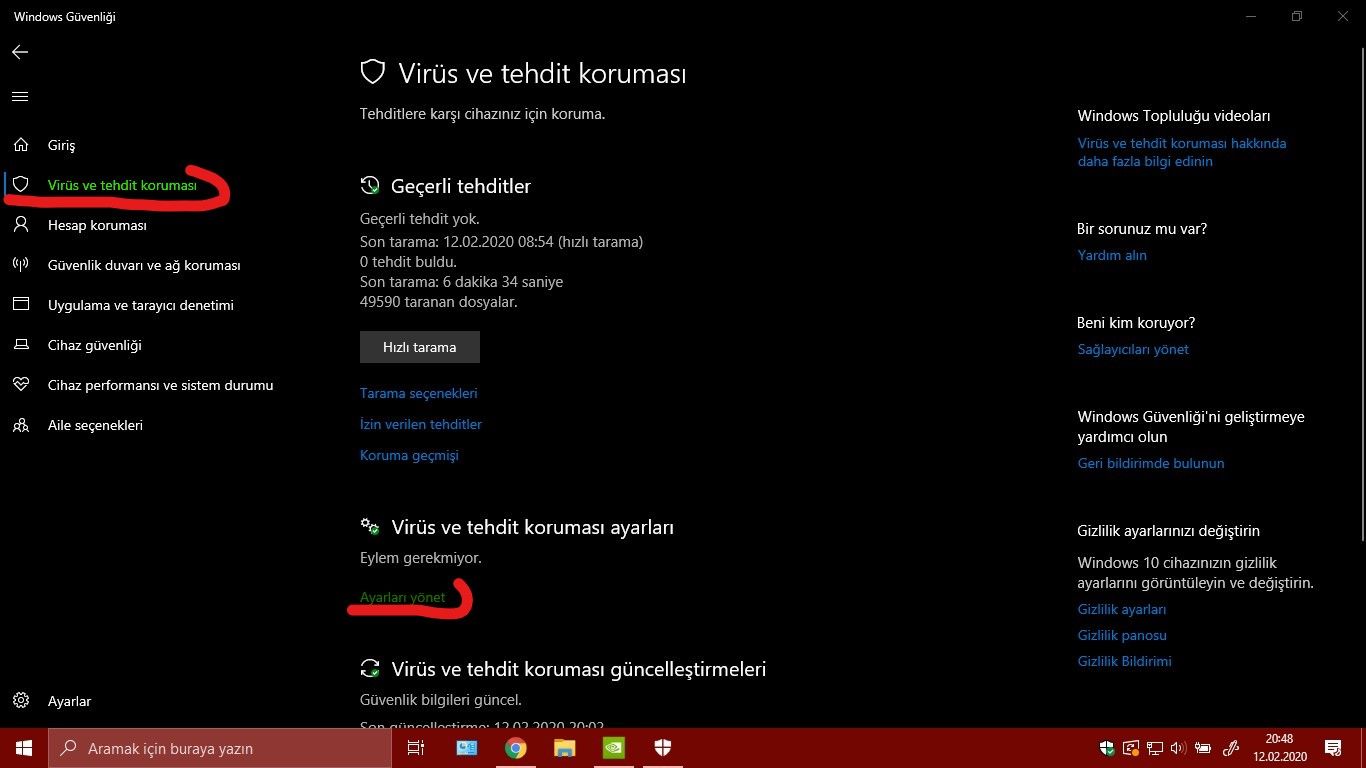The height and width of the screenshot is (768, 1366).
Task: Click the 'Eylem gerekmiyor.' status text
Action: (421, 557)
